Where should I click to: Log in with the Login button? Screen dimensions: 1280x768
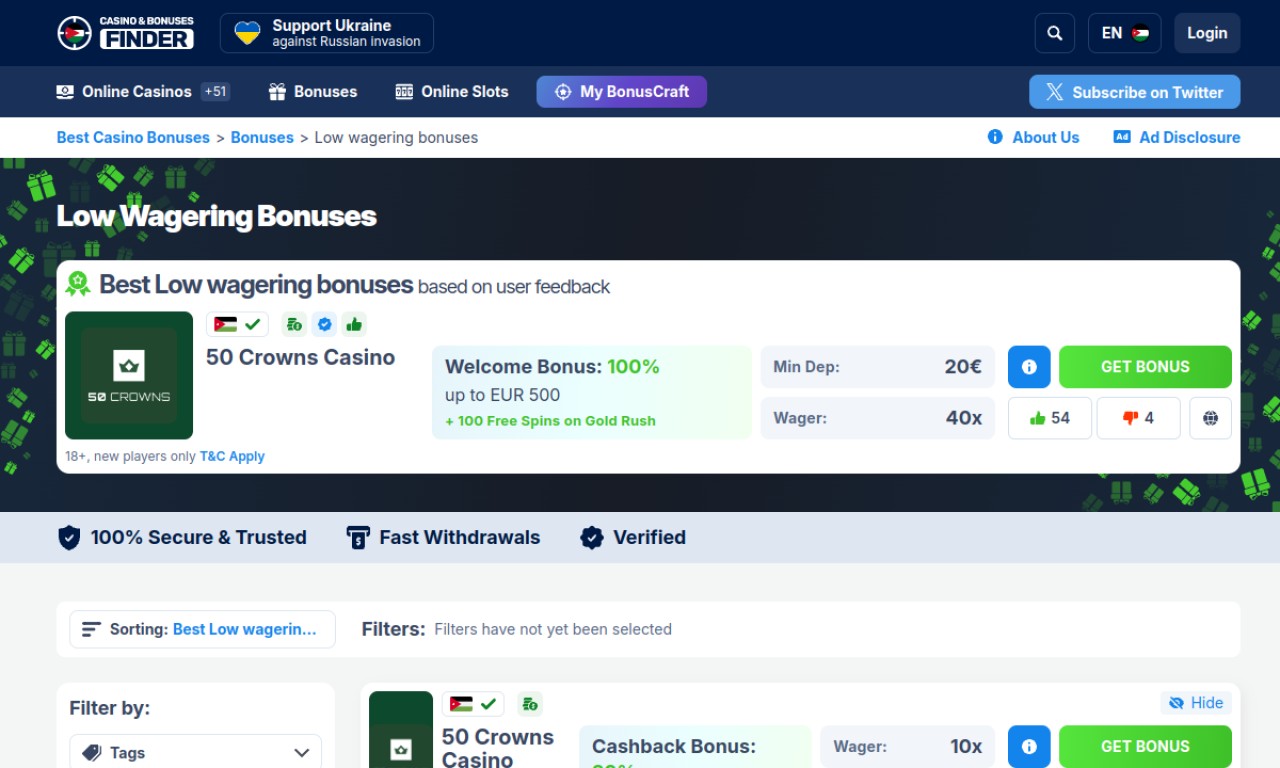pos(1207,33)
